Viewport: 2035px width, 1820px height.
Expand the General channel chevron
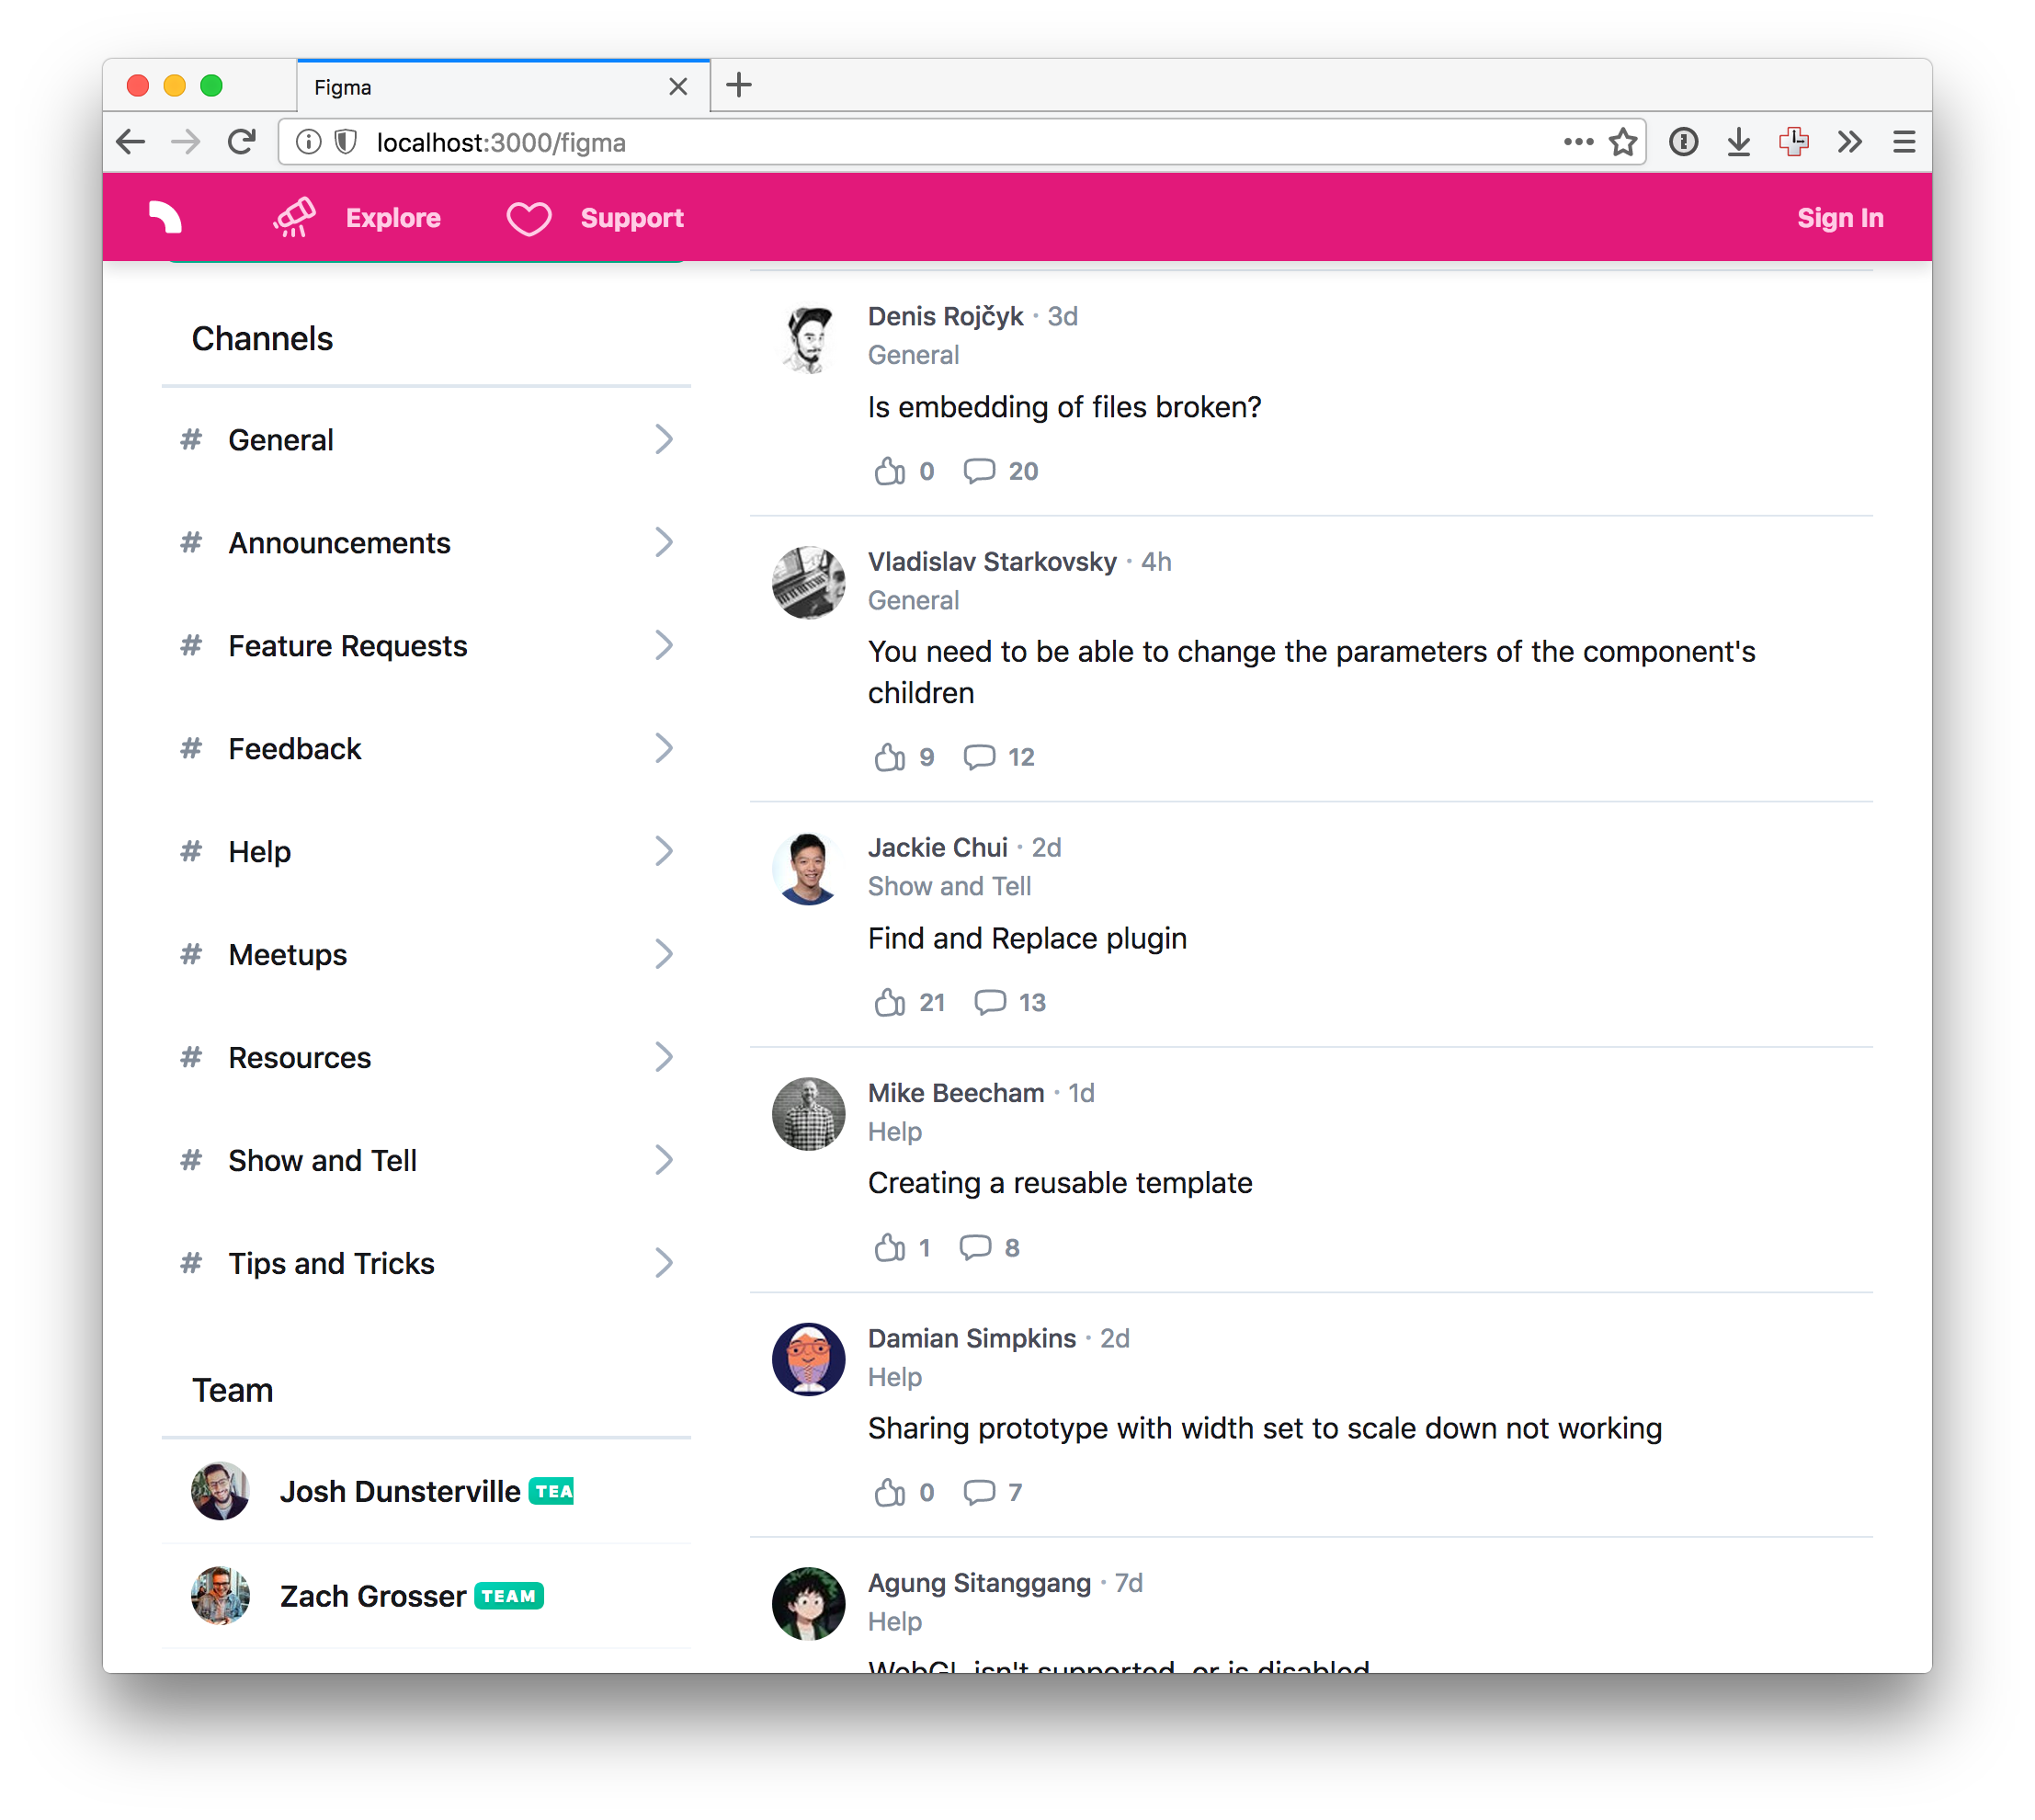click(663, 439)
